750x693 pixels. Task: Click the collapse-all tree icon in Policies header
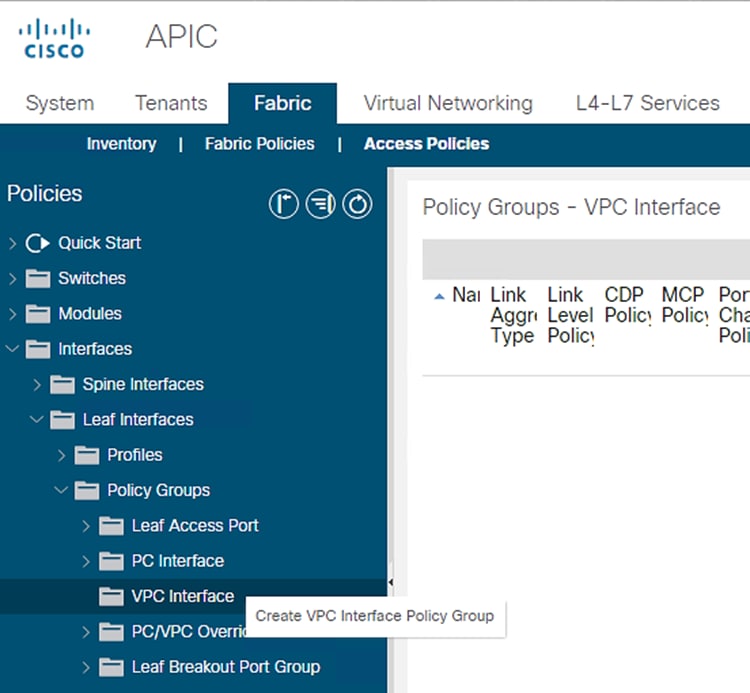tap(321, 205)
